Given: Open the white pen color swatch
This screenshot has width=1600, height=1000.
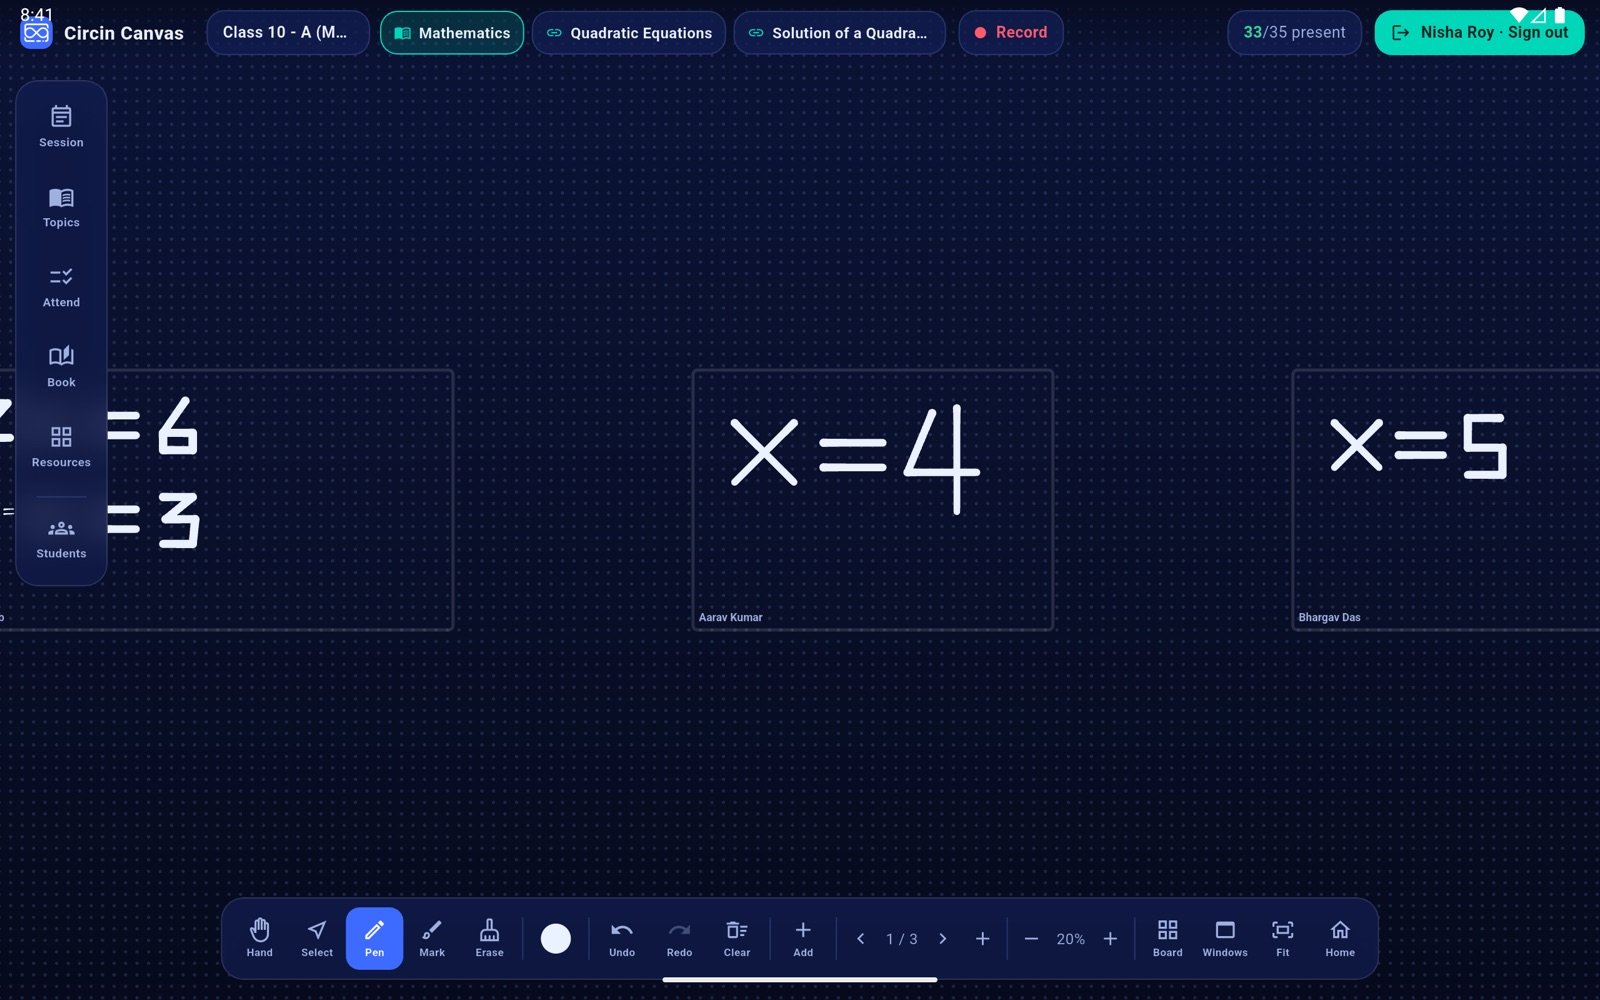Looking at the screenshot, I should [x=556, y=938].
